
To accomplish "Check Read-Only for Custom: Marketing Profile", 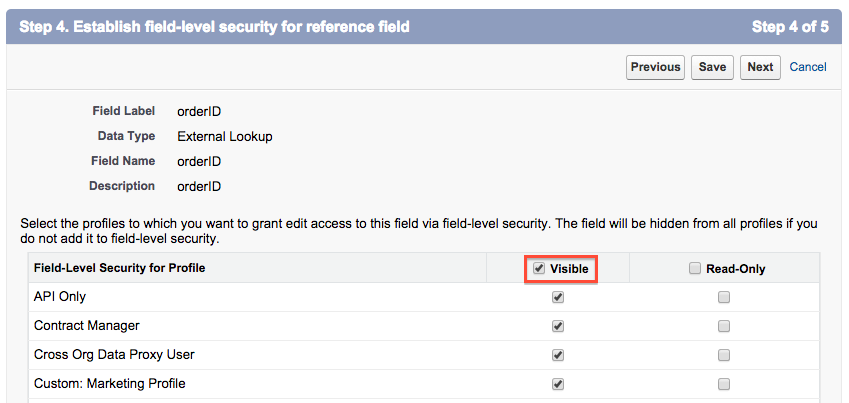I will tap(724, 384).
